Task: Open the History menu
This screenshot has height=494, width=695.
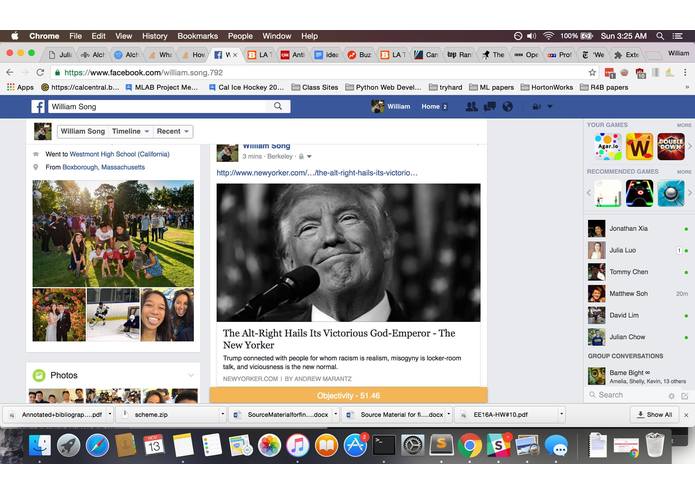Action: (155, 36)
